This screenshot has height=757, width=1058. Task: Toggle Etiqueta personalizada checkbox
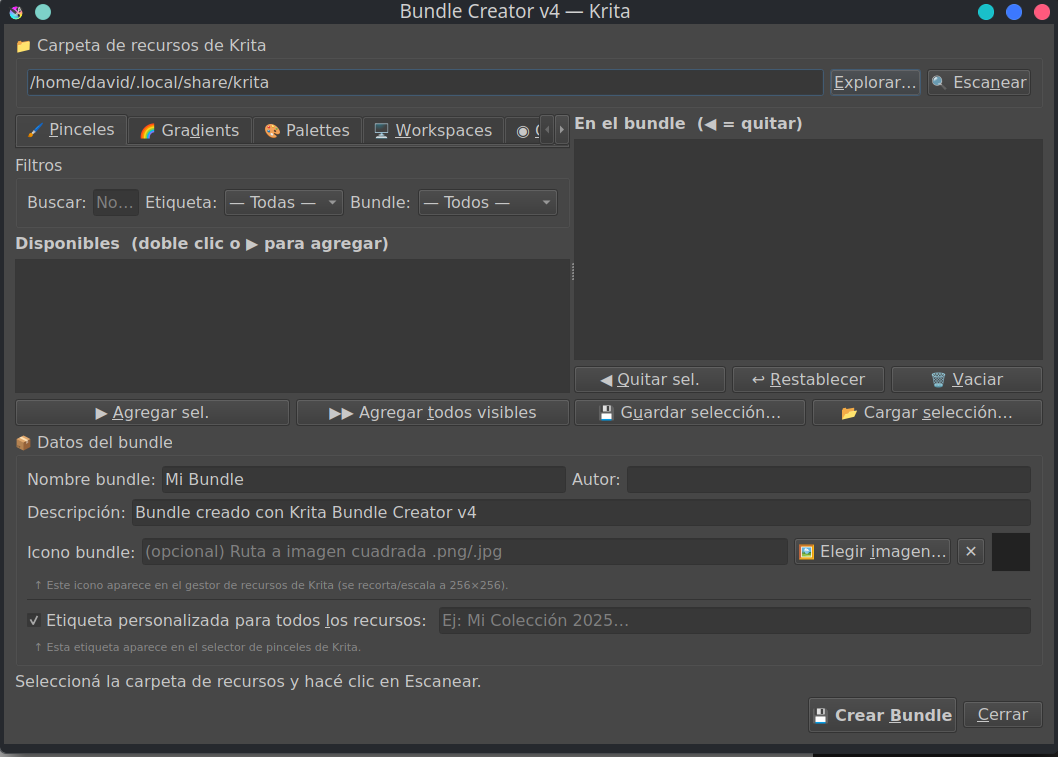(x=34, y=621)
